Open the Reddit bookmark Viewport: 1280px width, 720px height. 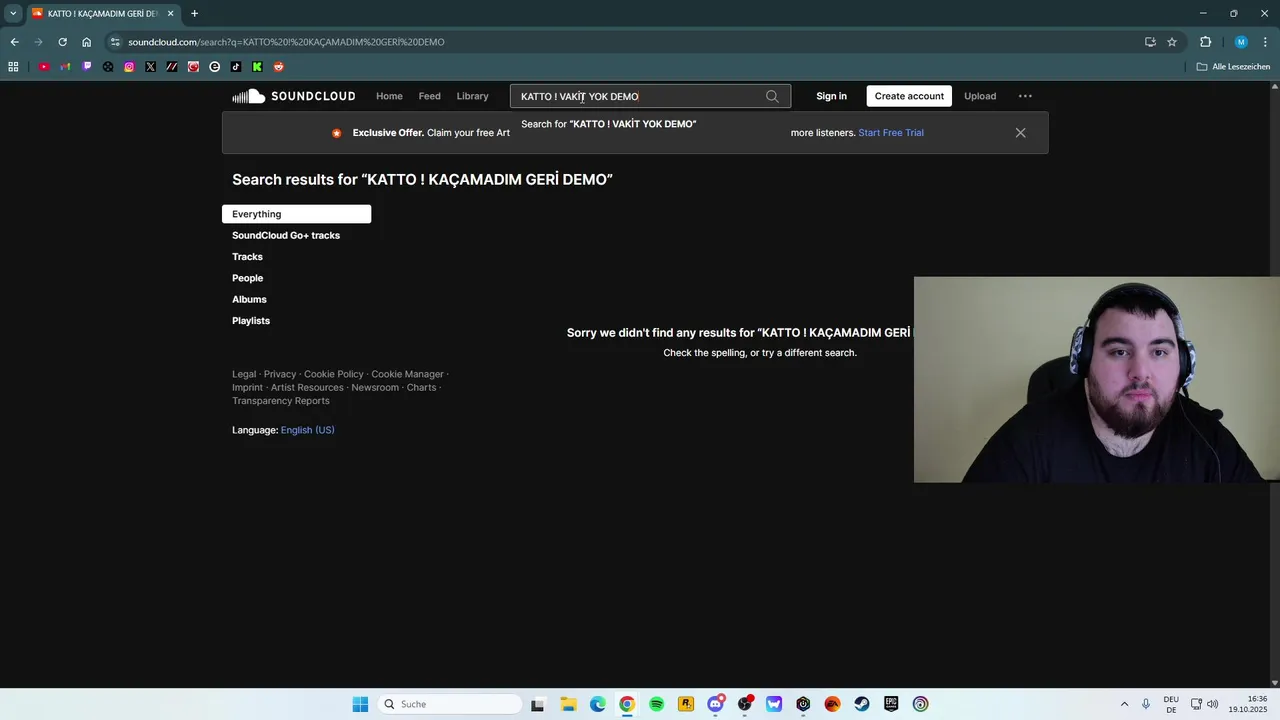pos(279,67)
